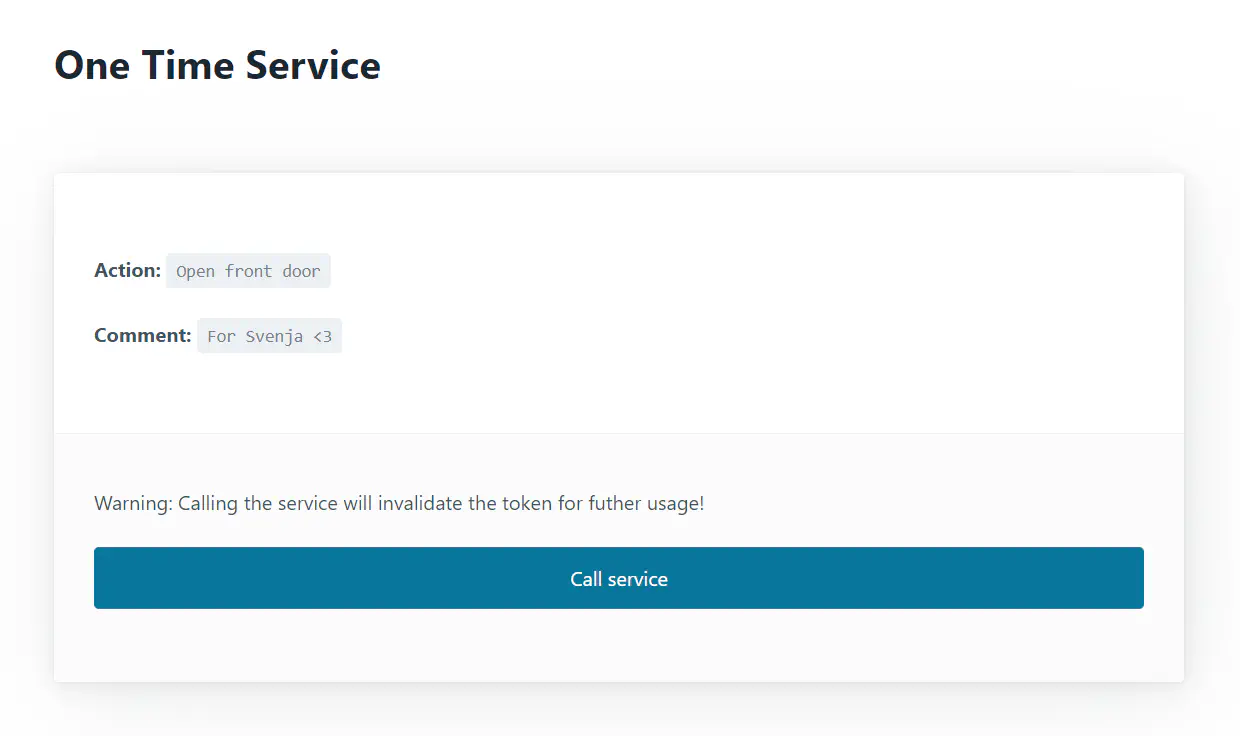Screen dimensions: 1240x736
Task: Click the misspelled word futher in warning
Action: coord(613,503)
